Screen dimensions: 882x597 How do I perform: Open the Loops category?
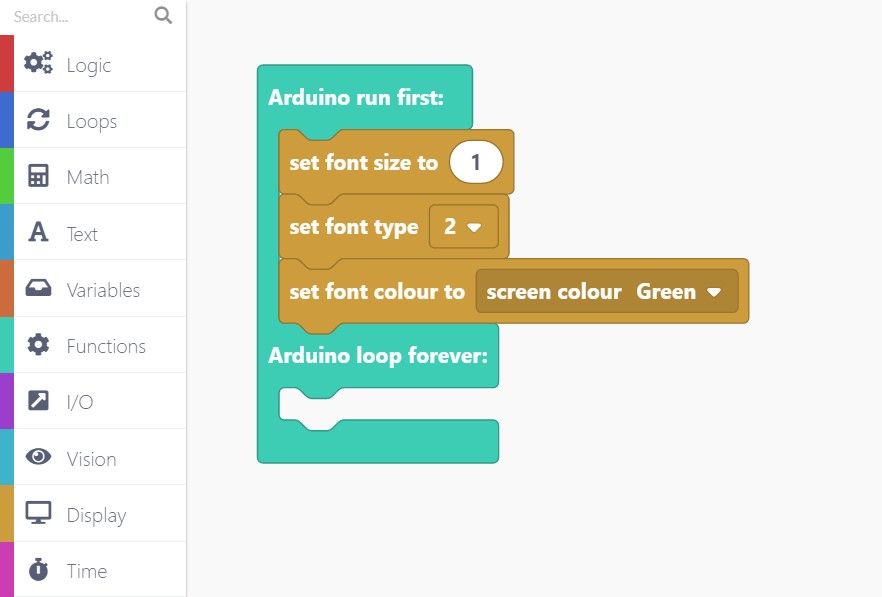(x=92, y=122)
